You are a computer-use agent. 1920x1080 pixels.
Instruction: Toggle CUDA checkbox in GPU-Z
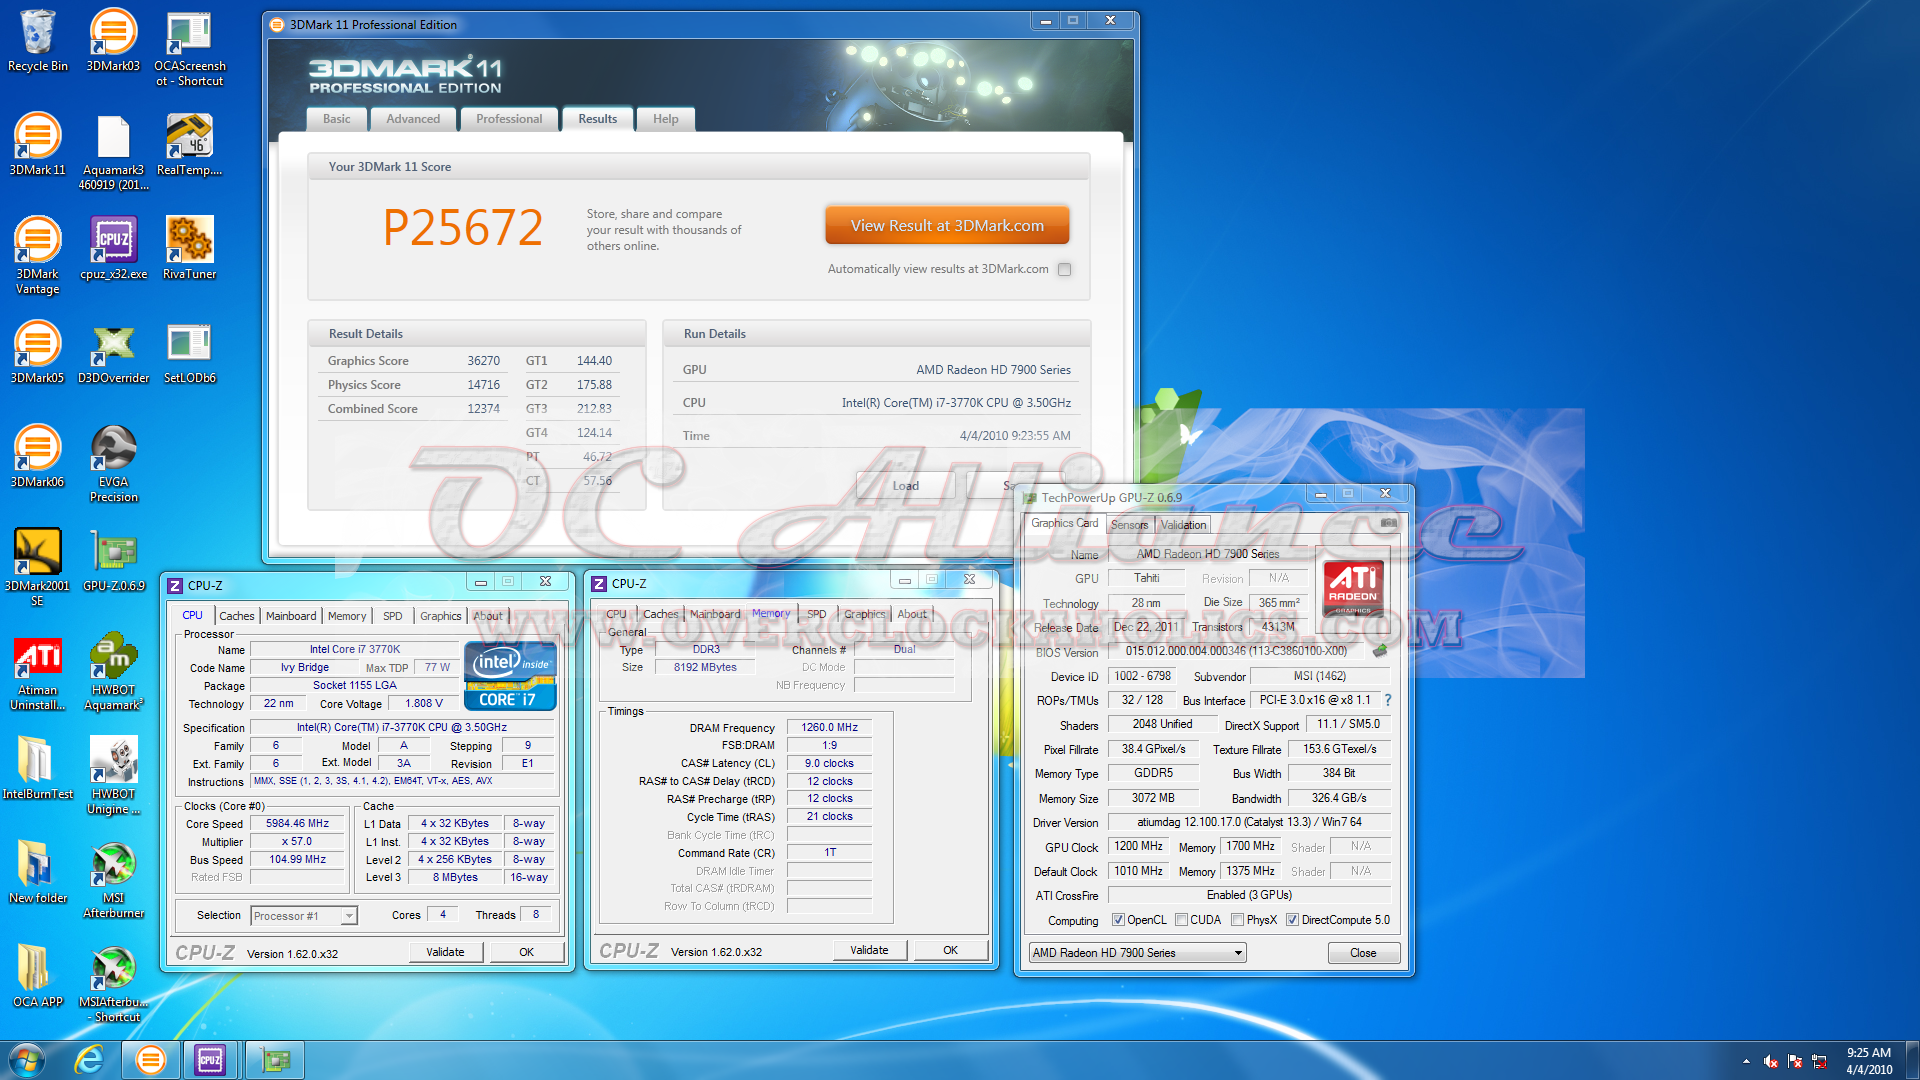(1181, 920)
